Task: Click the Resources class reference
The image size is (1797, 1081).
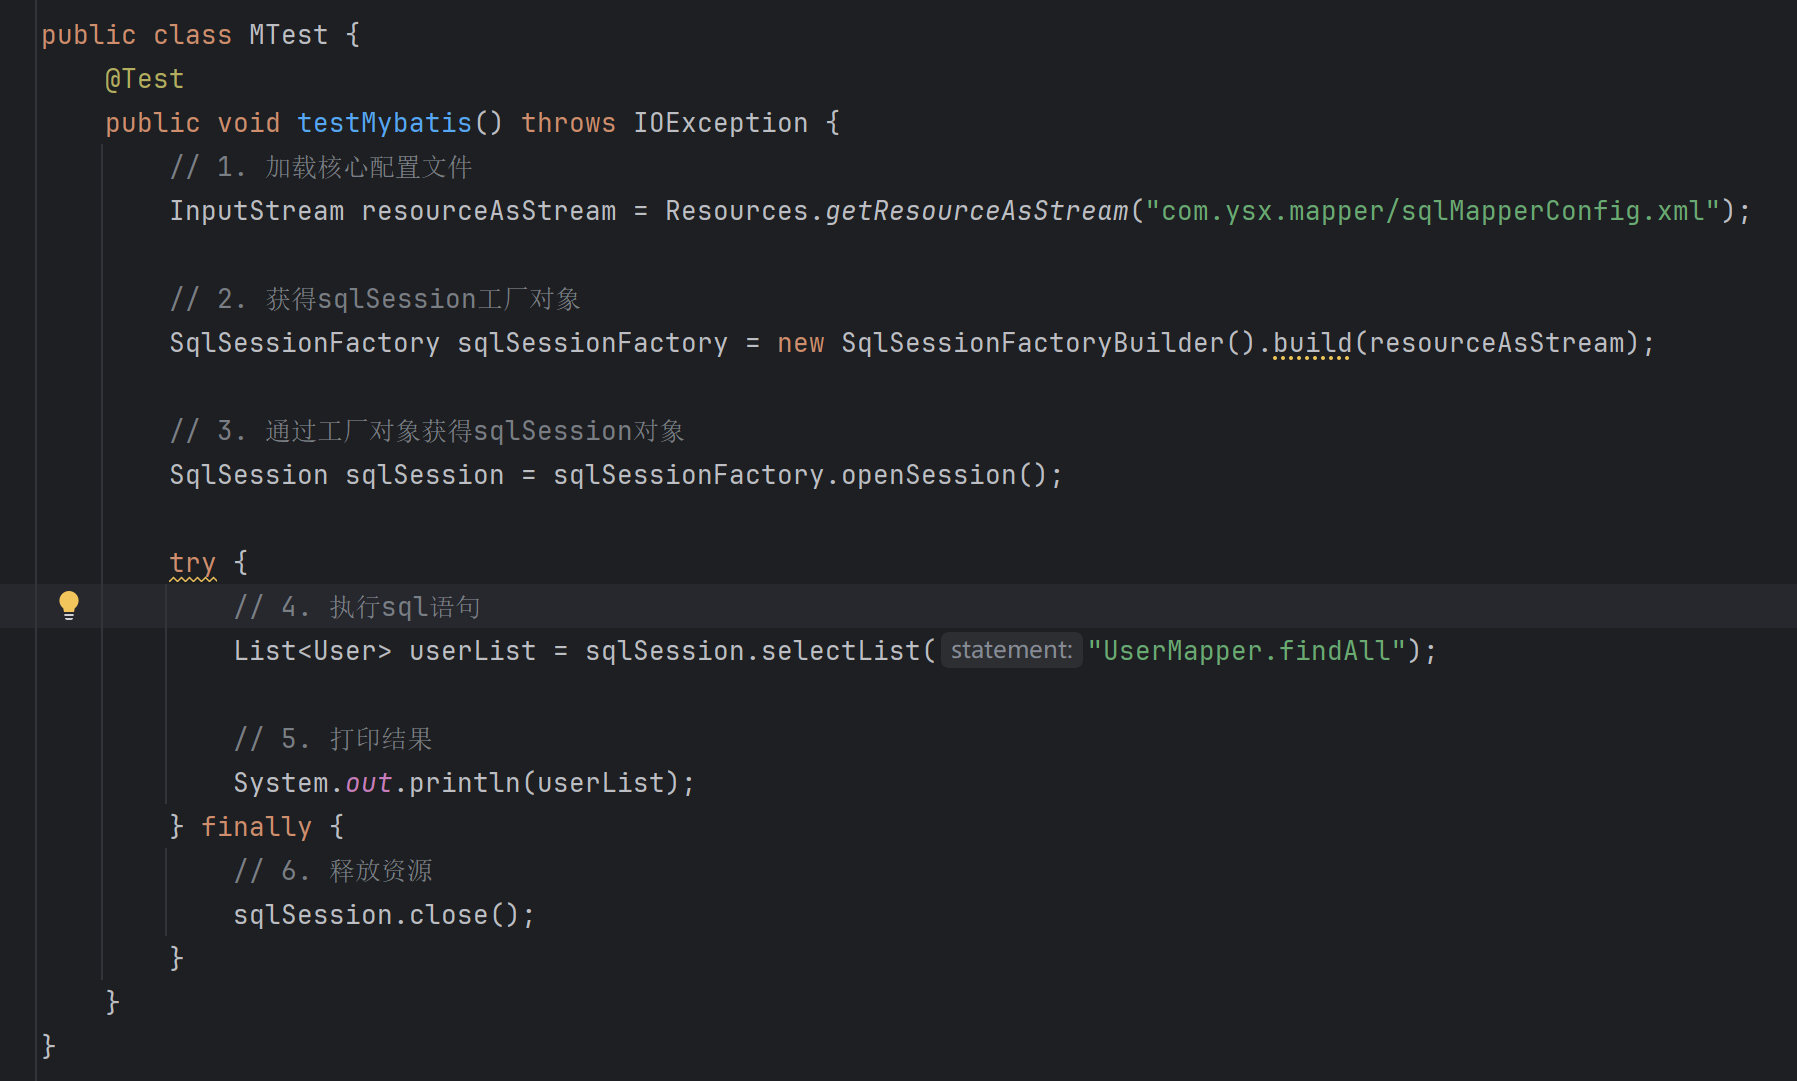Action: tap(736, 211)
